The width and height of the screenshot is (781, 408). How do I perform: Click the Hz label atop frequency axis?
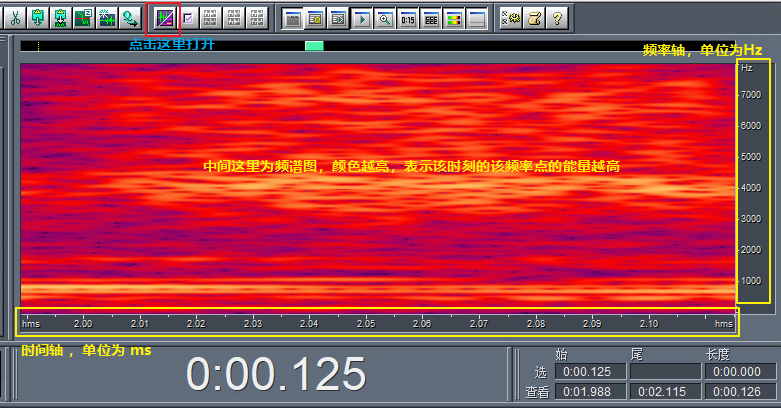point(747,68)
